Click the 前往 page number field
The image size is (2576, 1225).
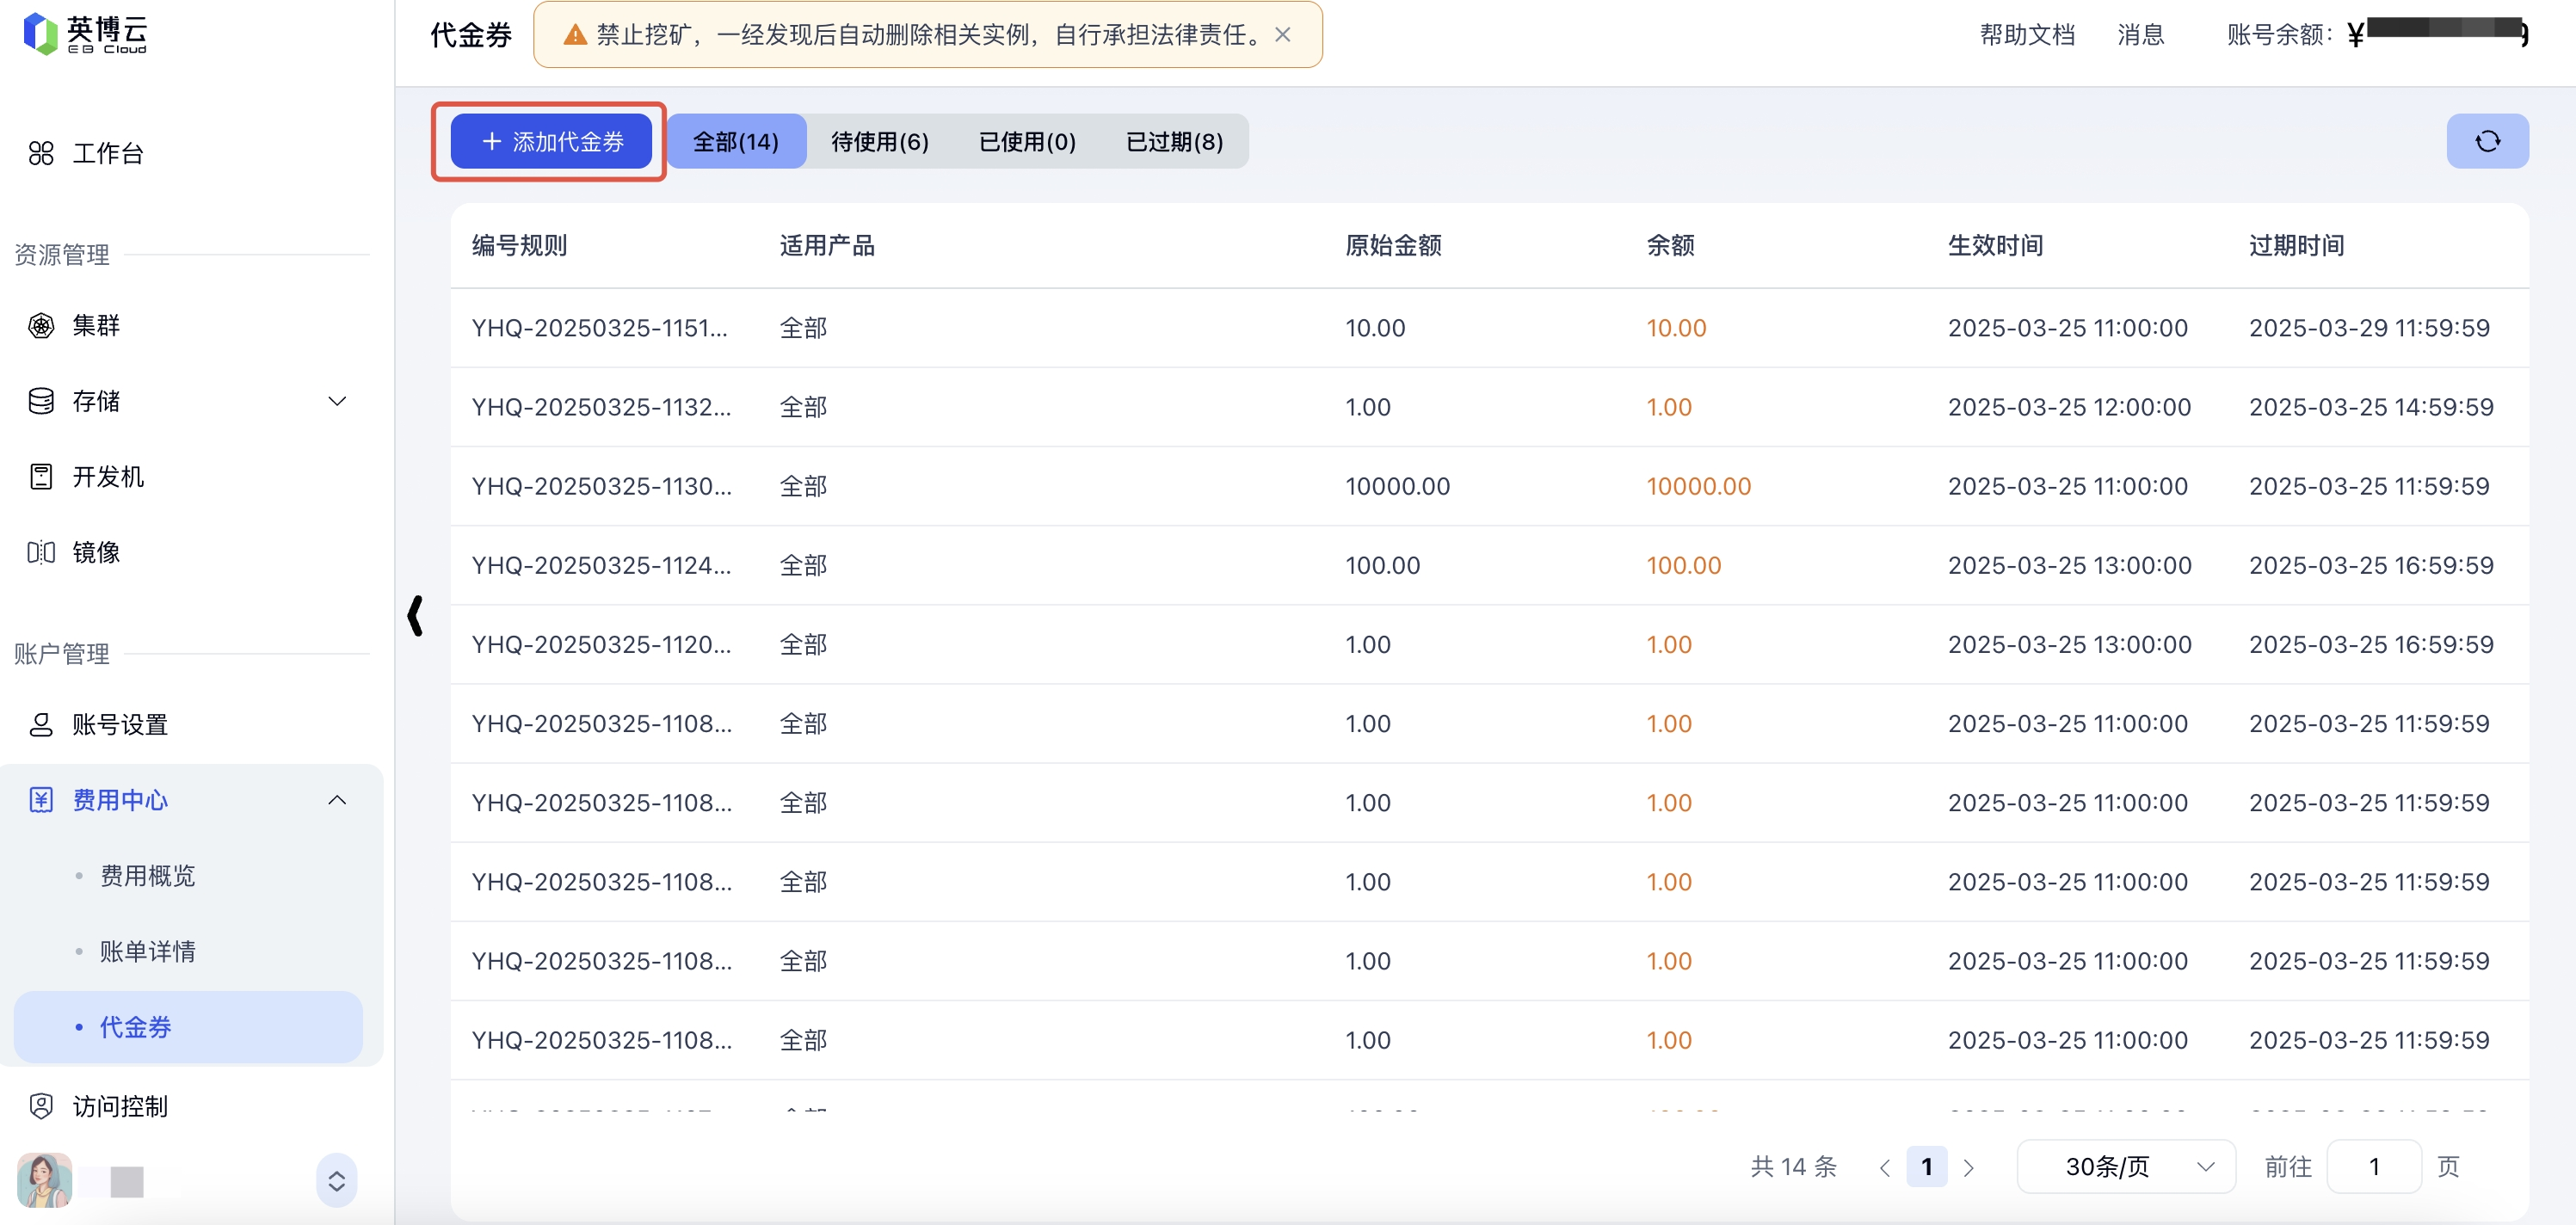pos(2373,1166)
